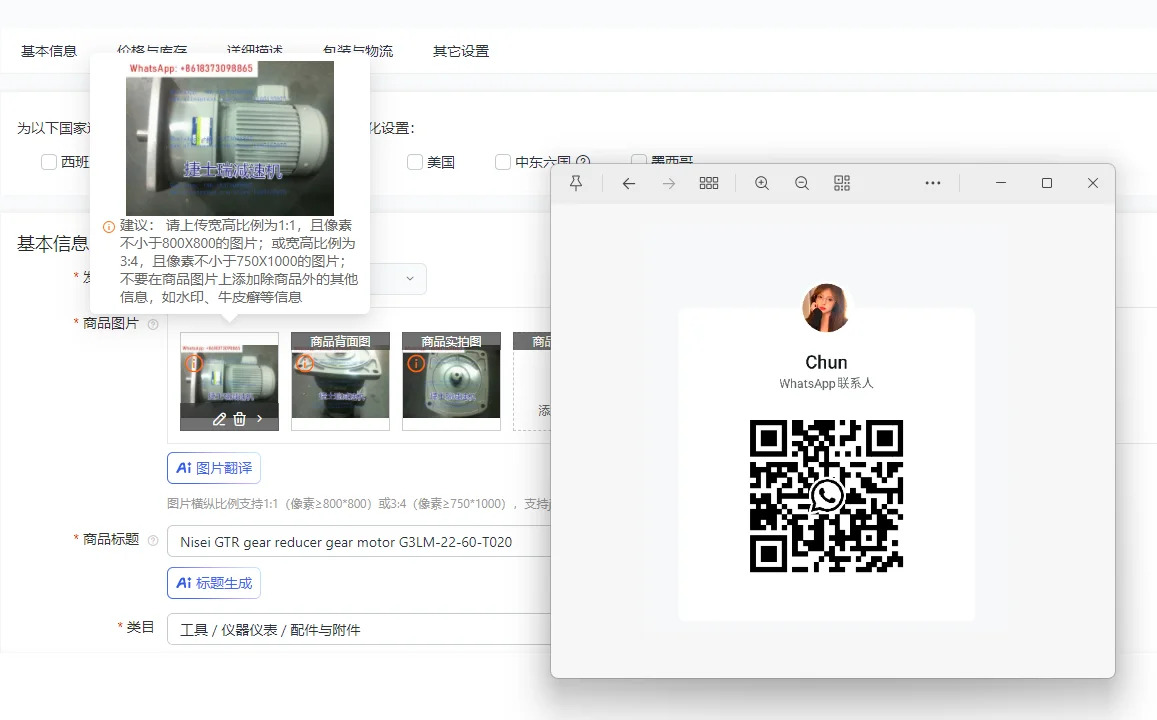The image size is (1157, 720).
Task: Pin the image viewer window on top
Action: [x=576, y=183]
